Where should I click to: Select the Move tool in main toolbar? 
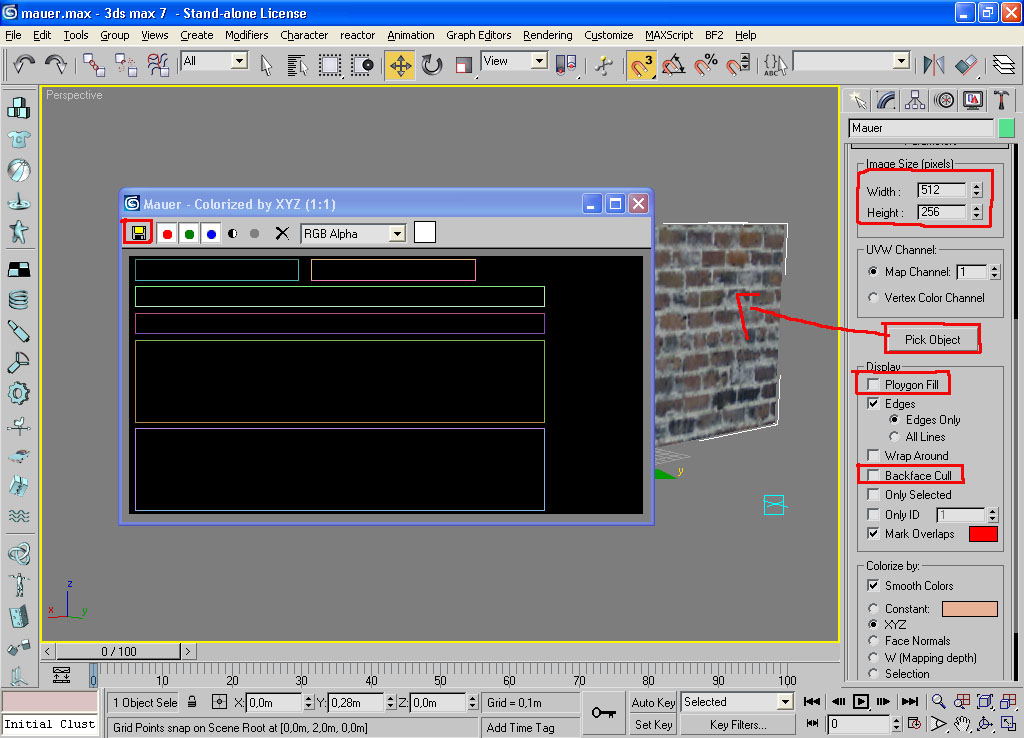tap(400, 65)
